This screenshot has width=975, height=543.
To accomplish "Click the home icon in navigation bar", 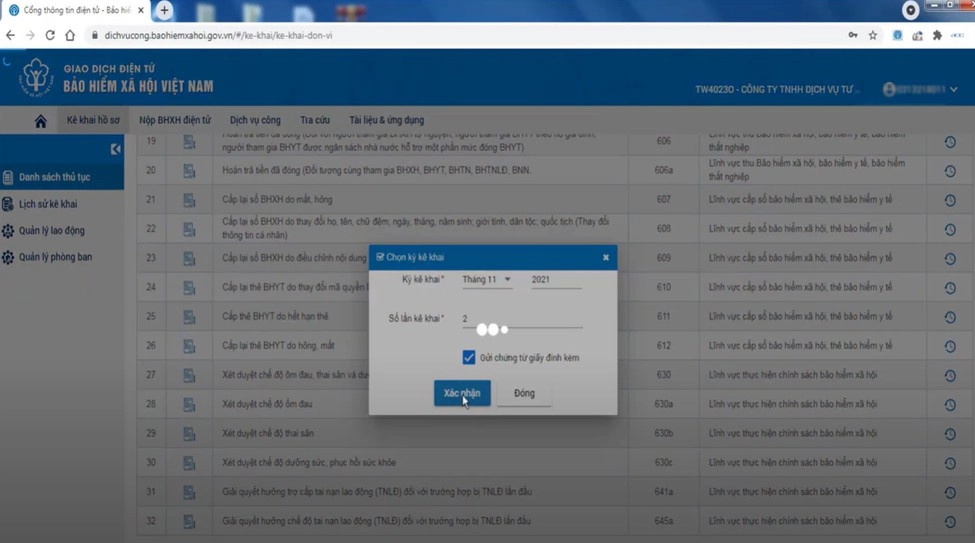I will (40, 121).
